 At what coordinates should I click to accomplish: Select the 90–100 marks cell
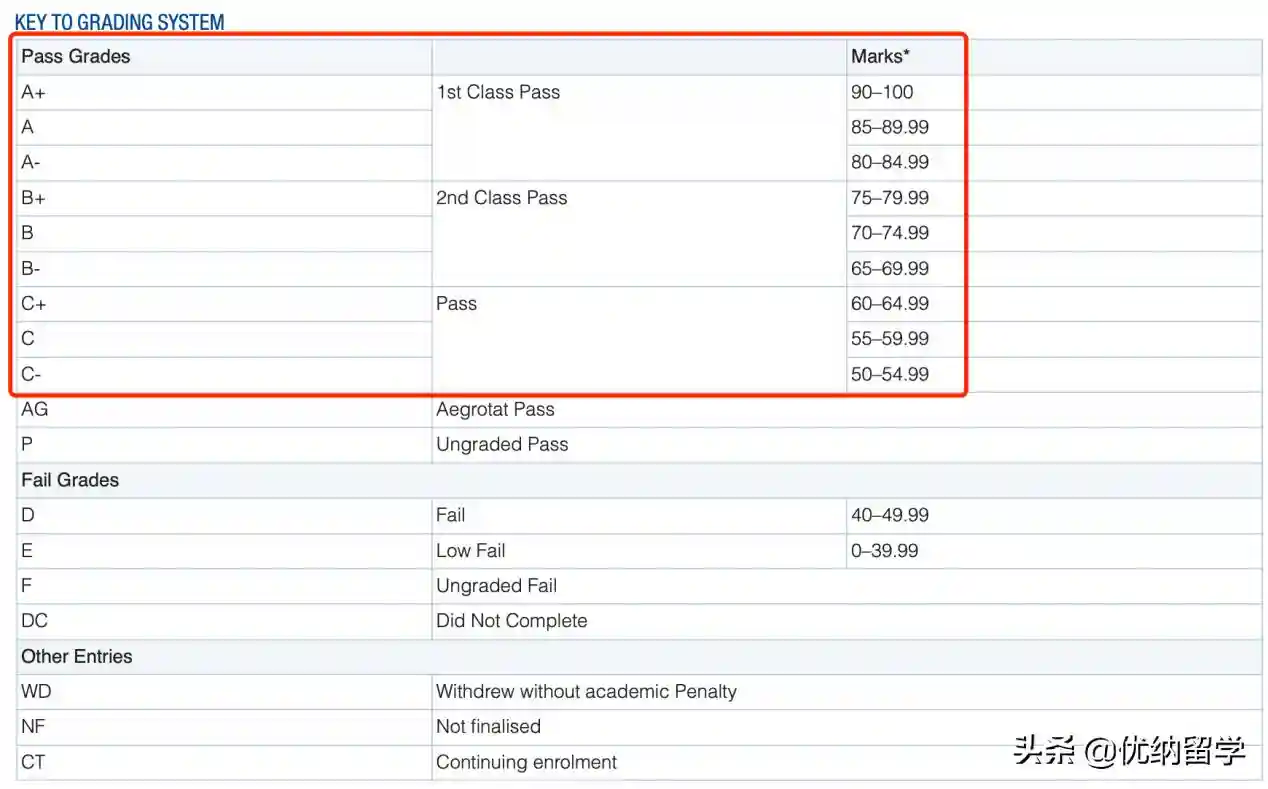(882, 92)
